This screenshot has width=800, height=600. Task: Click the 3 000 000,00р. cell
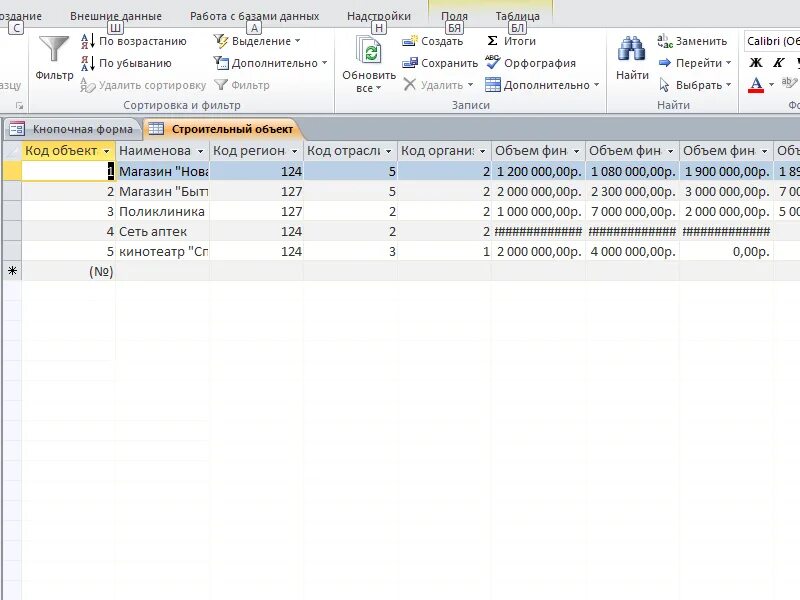[x=727, y=191]
